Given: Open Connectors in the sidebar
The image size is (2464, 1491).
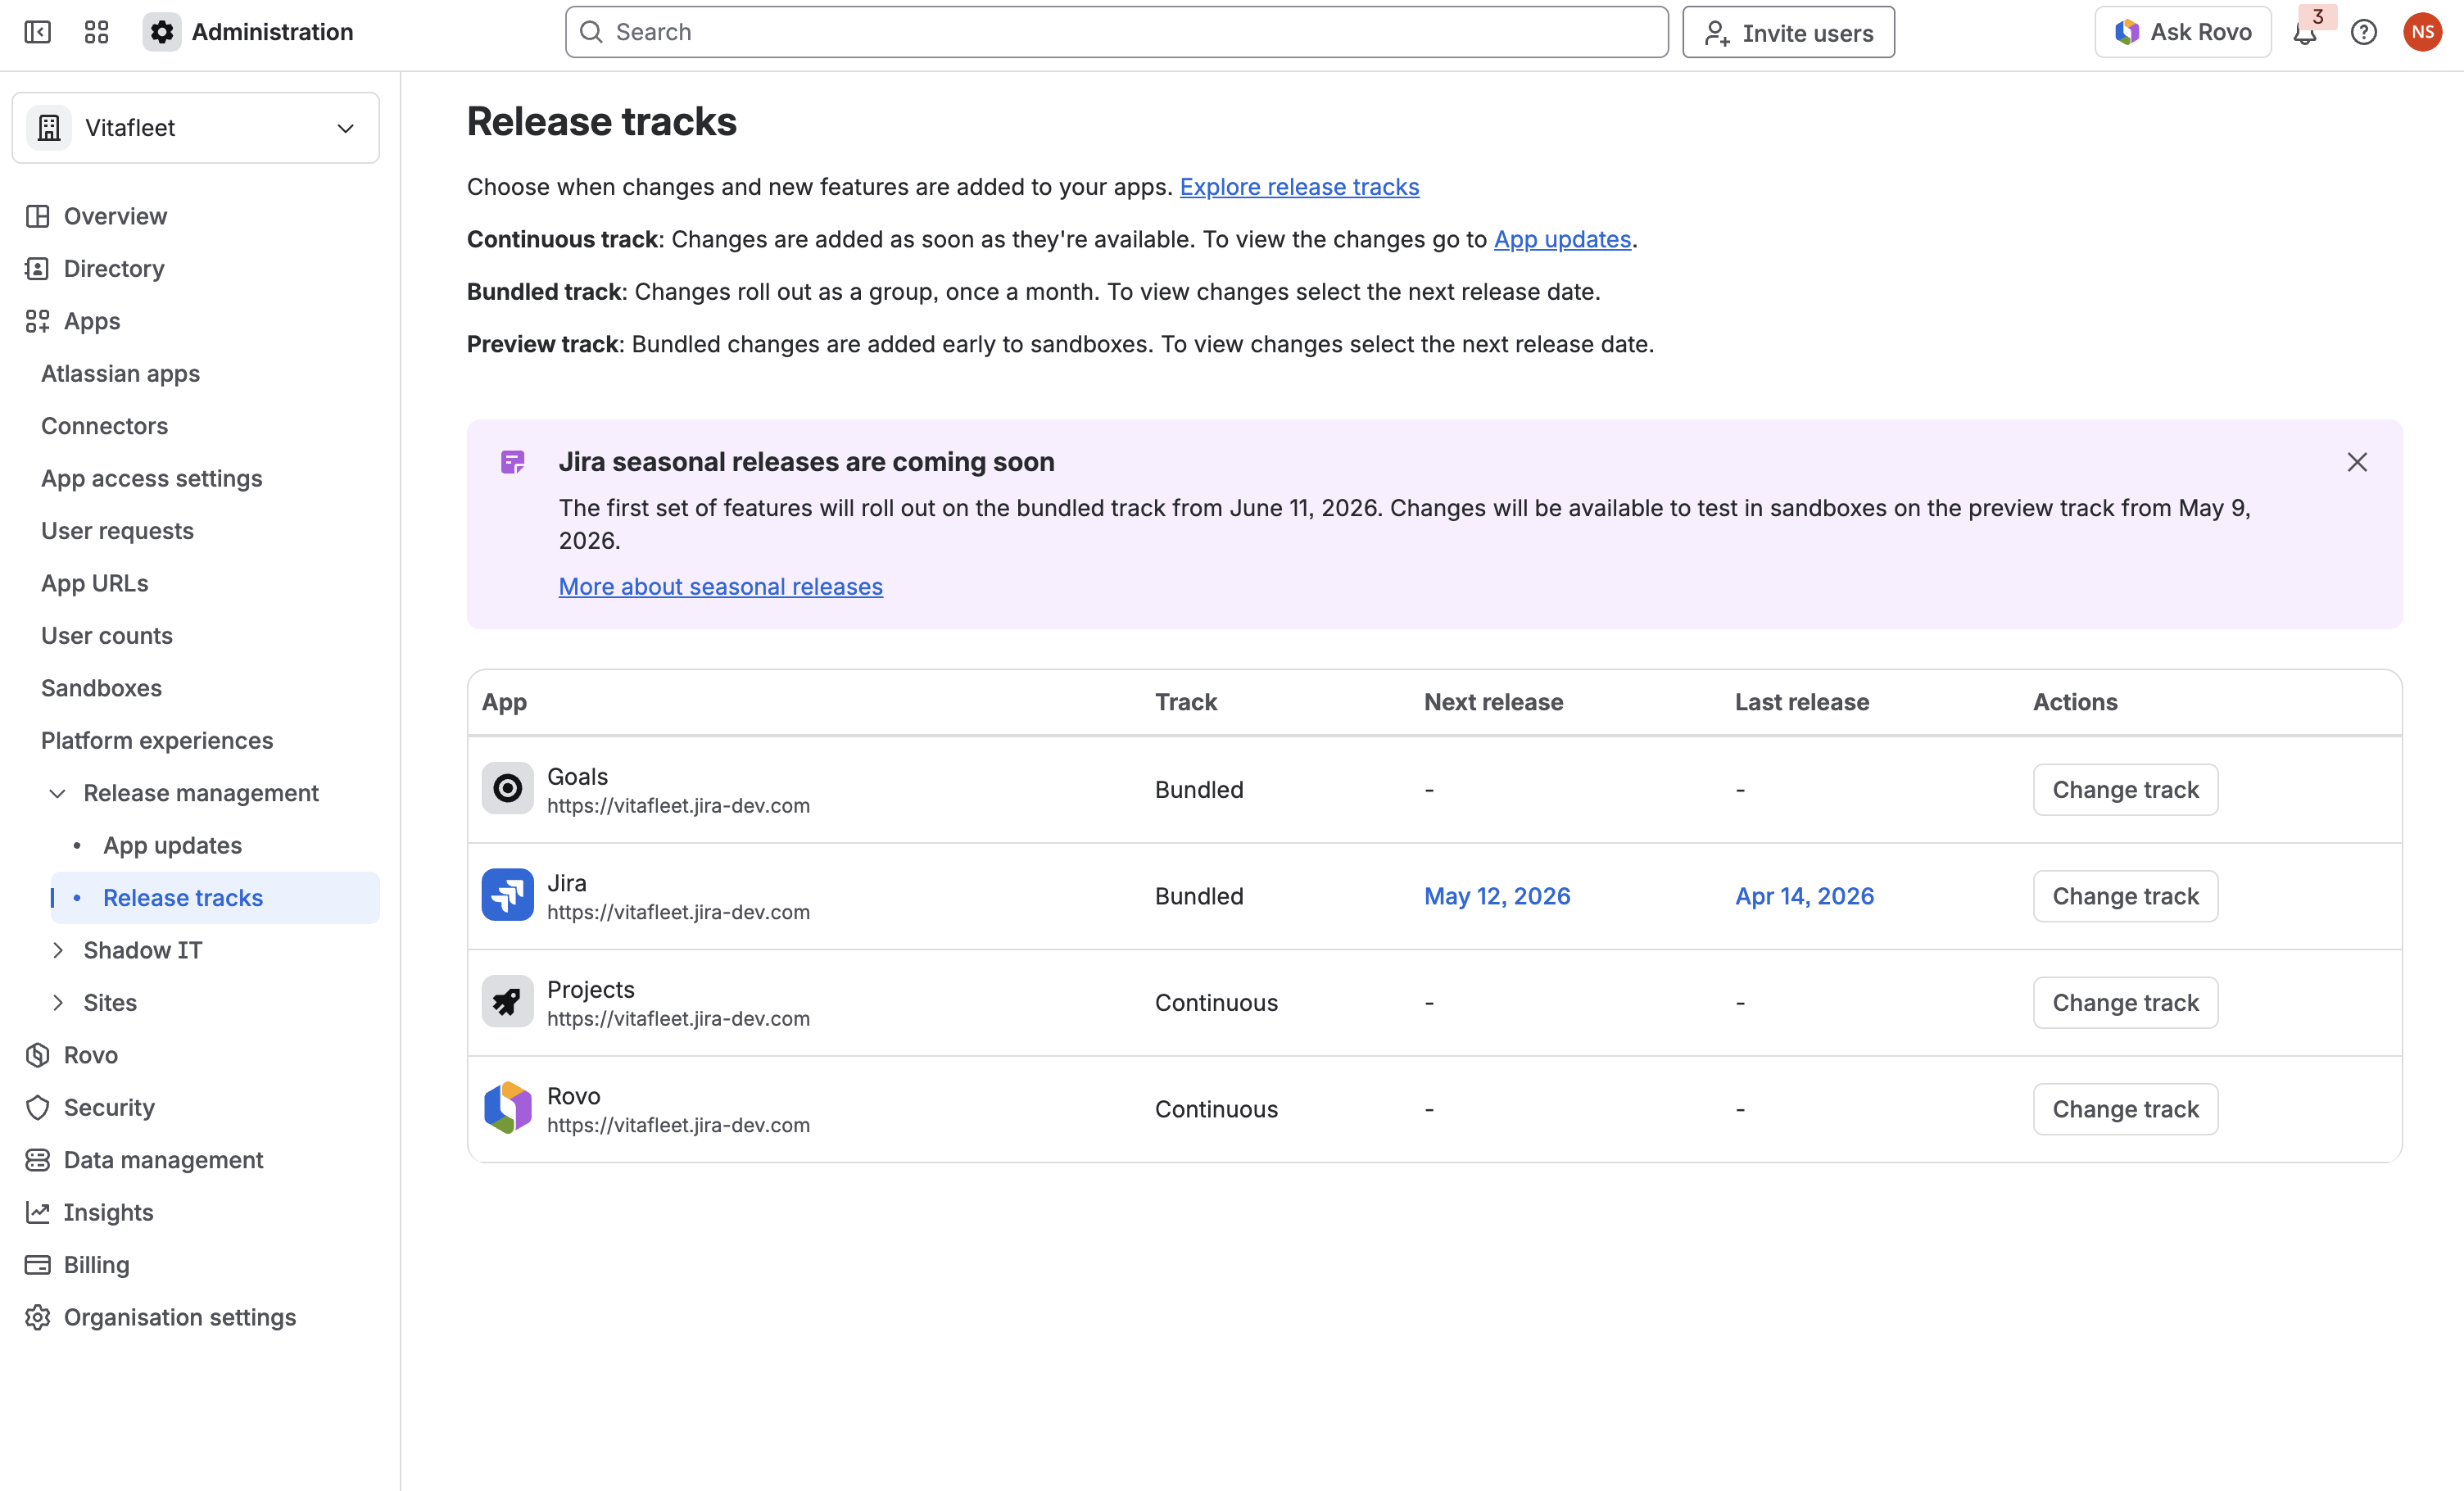Looking at the screenshot, I should pyautogui.click(x=196, y=426).
